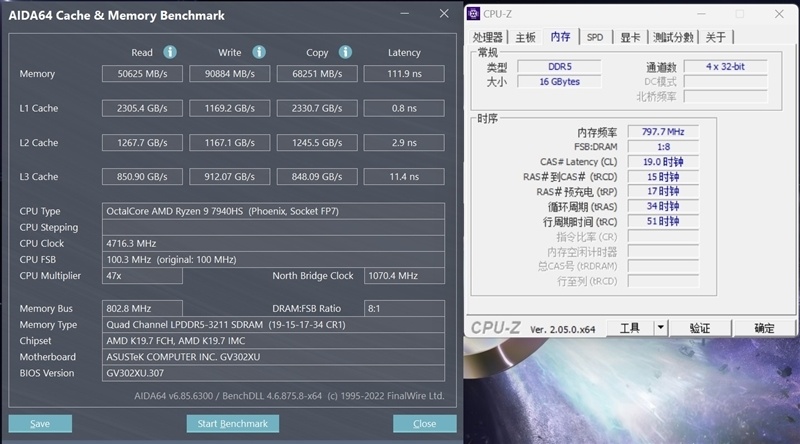Click the Copy info icon
The image size is (800, 444).
click(345, 52)
